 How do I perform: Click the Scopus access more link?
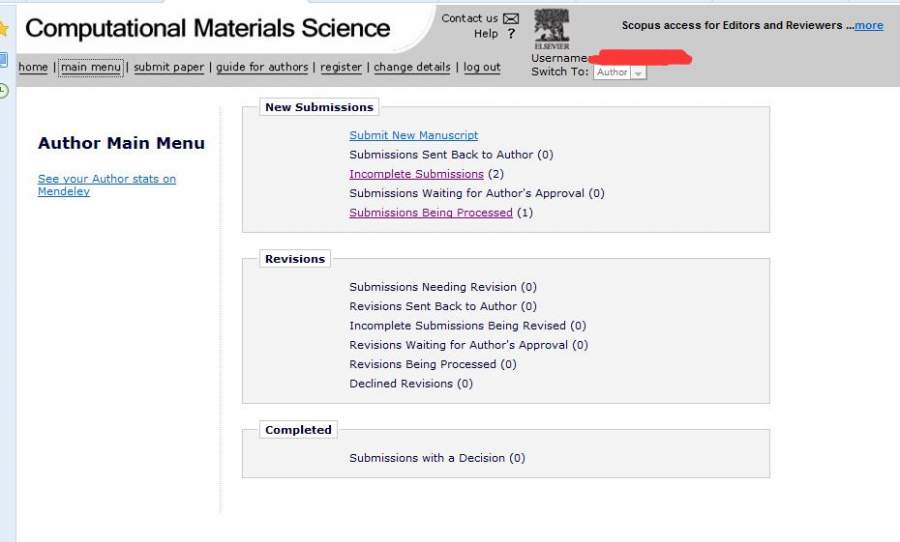(869, 25)
